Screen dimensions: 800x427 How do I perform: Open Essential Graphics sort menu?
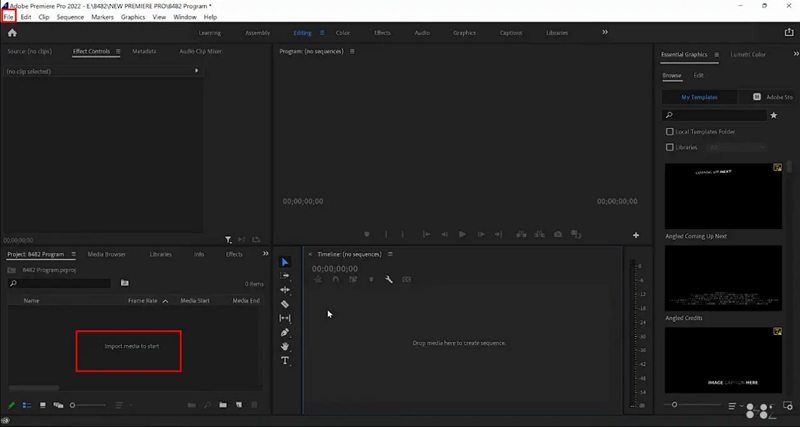tap(734, 406)
